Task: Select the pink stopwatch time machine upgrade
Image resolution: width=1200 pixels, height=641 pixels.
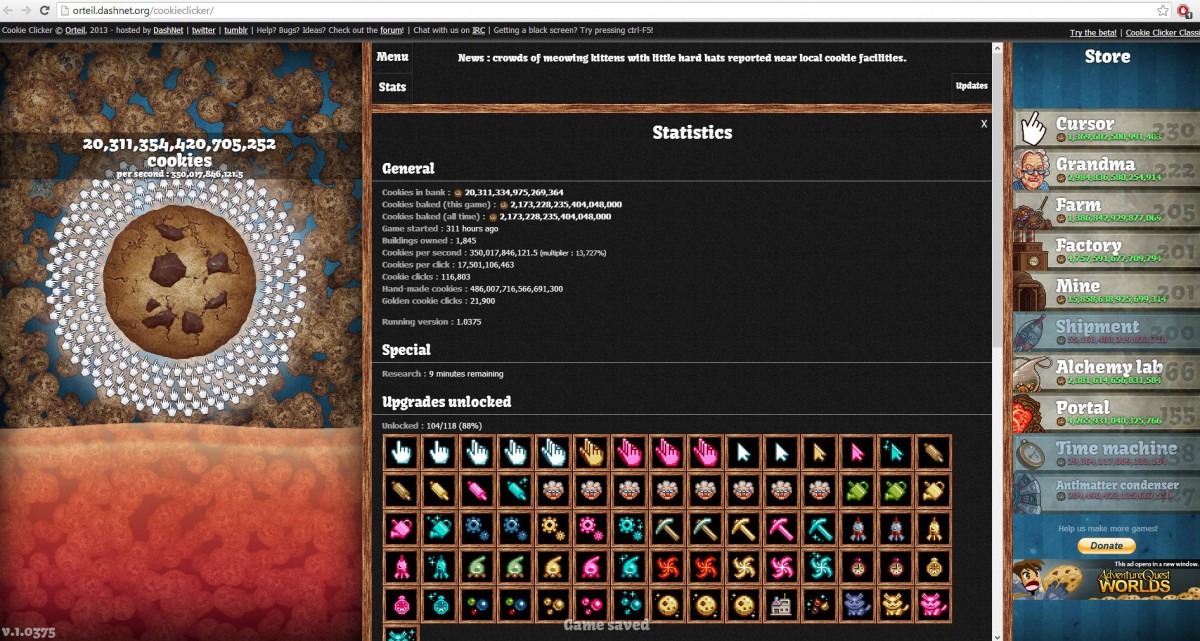Action: point(401,604)
